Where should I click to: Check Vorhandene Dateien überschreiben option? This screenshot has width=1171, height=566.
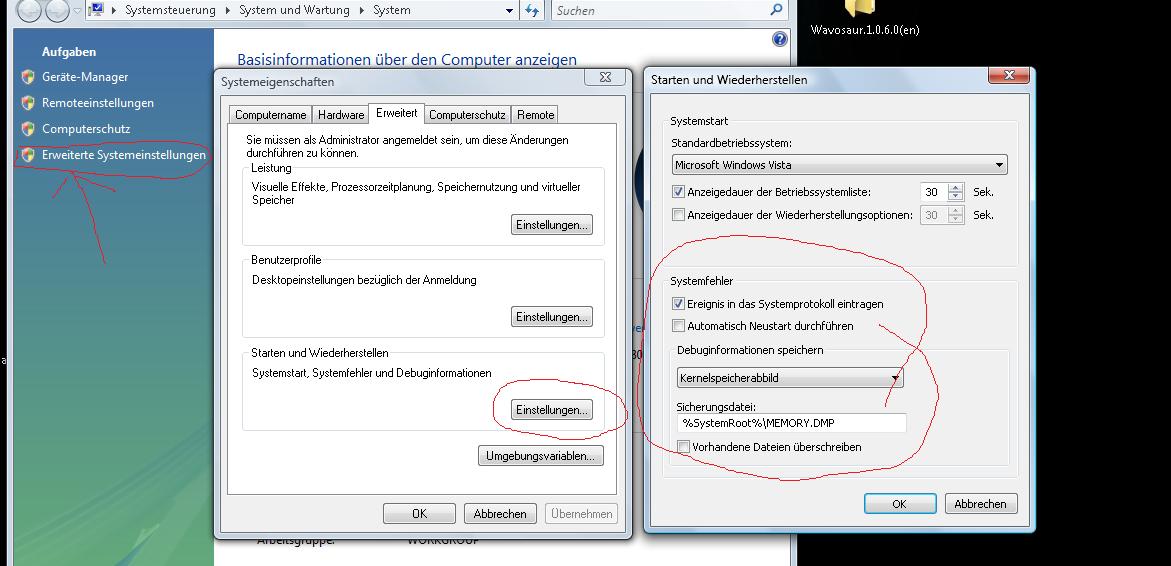(x=683, y=447)
